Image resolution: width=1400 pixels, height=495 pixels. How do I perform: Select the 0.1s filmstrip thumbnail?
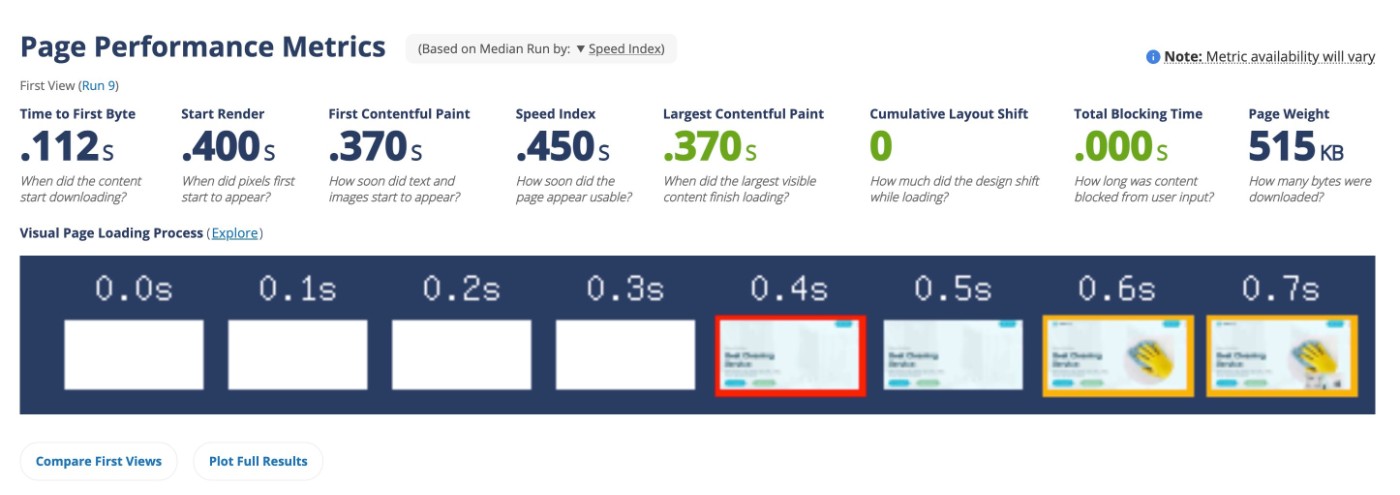pyautogui.click(x=298, y=355)
